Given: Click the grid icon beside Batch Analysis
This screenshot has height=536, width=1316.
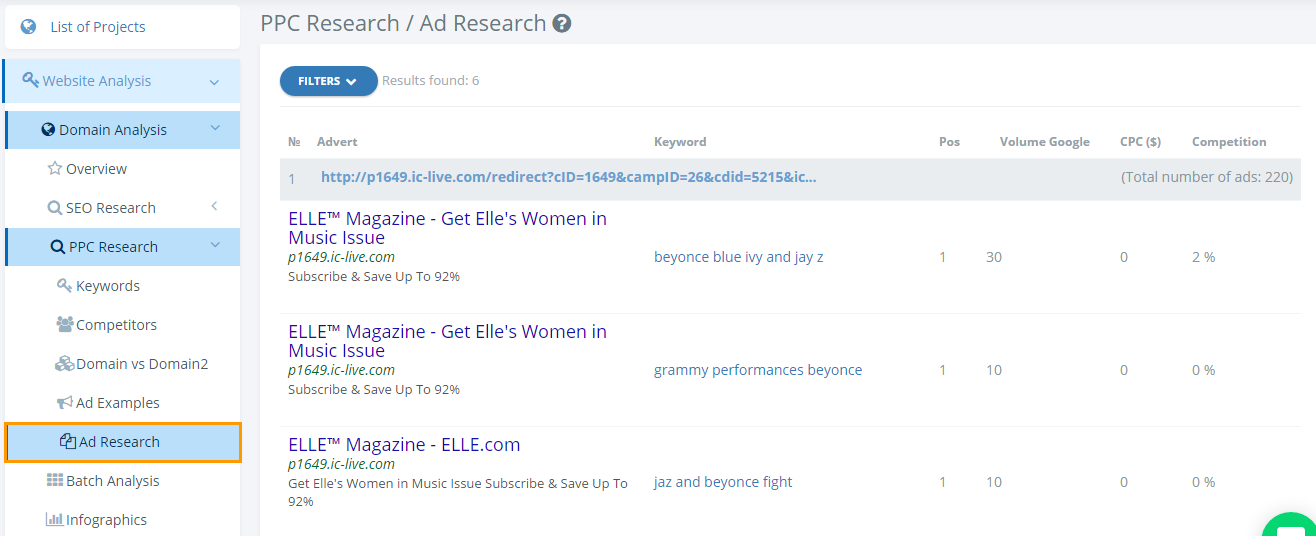Looking at the screenshot, I should 55,481.
